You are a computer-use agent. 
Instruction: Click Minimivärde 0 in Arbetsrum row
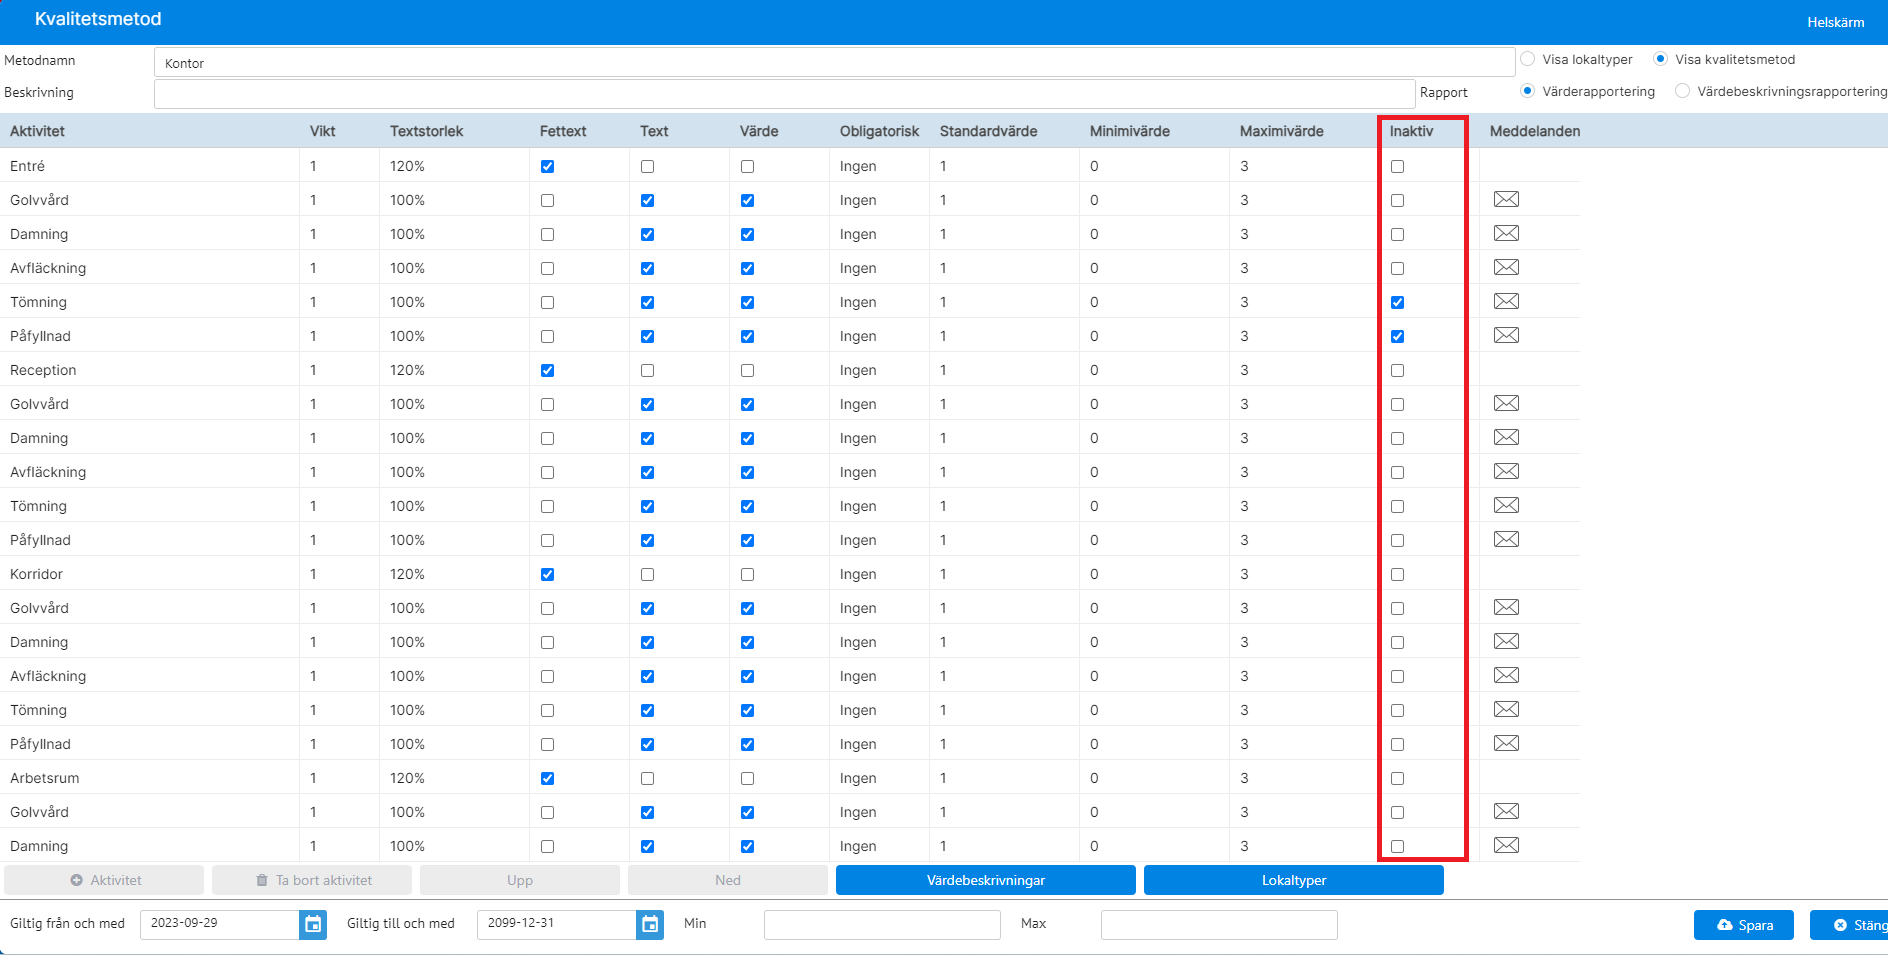pyautogui.click(x=1094, y=778)
